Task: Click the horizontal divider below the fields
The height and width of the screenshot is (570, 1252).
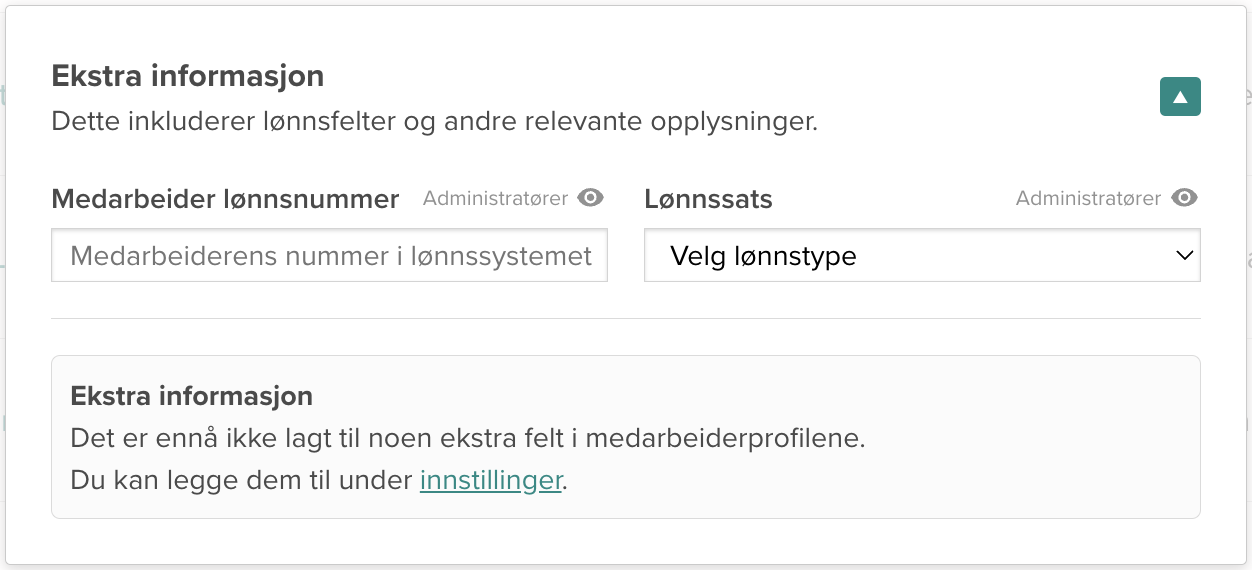Action: click(x=626, y=318)
